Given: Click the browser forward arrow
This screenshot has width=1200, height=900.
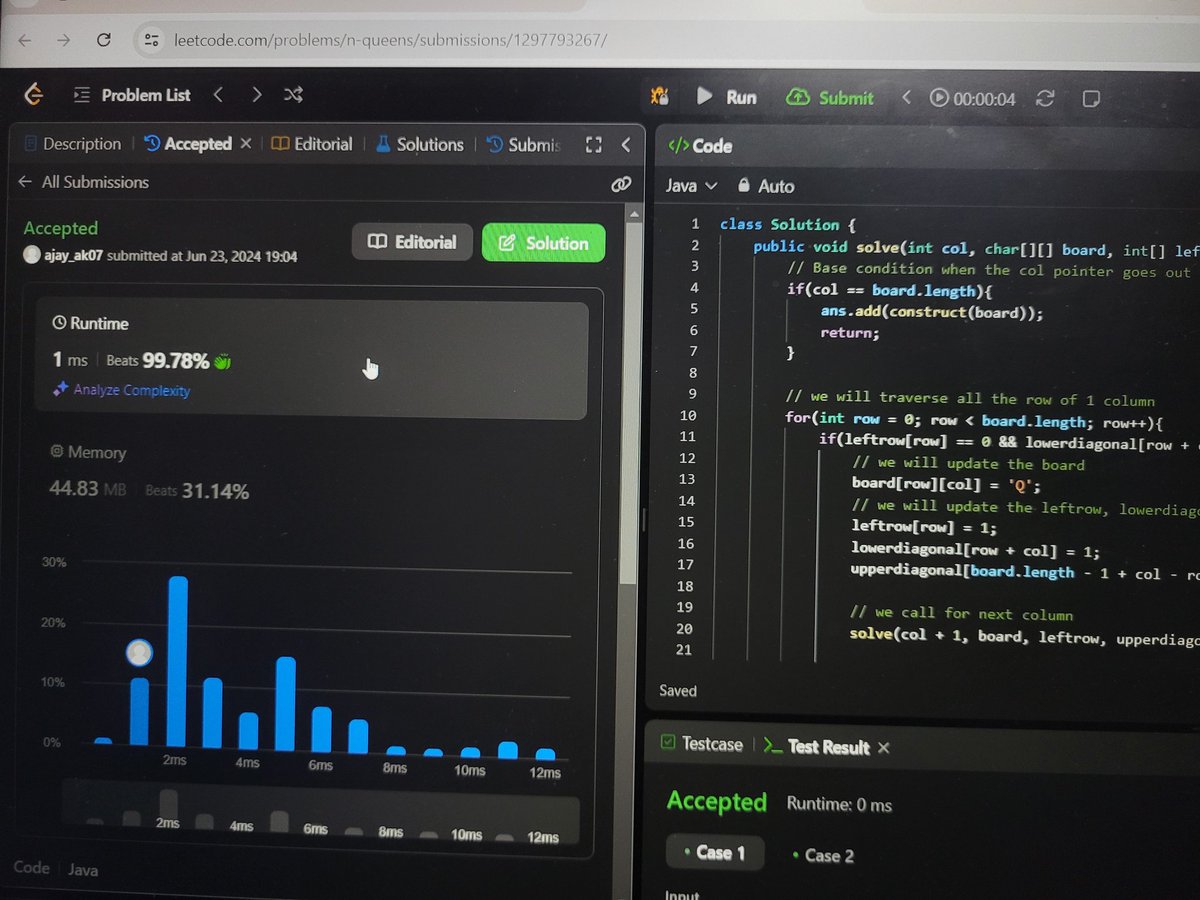Looking at the screenshot, I should click(63, 40).
